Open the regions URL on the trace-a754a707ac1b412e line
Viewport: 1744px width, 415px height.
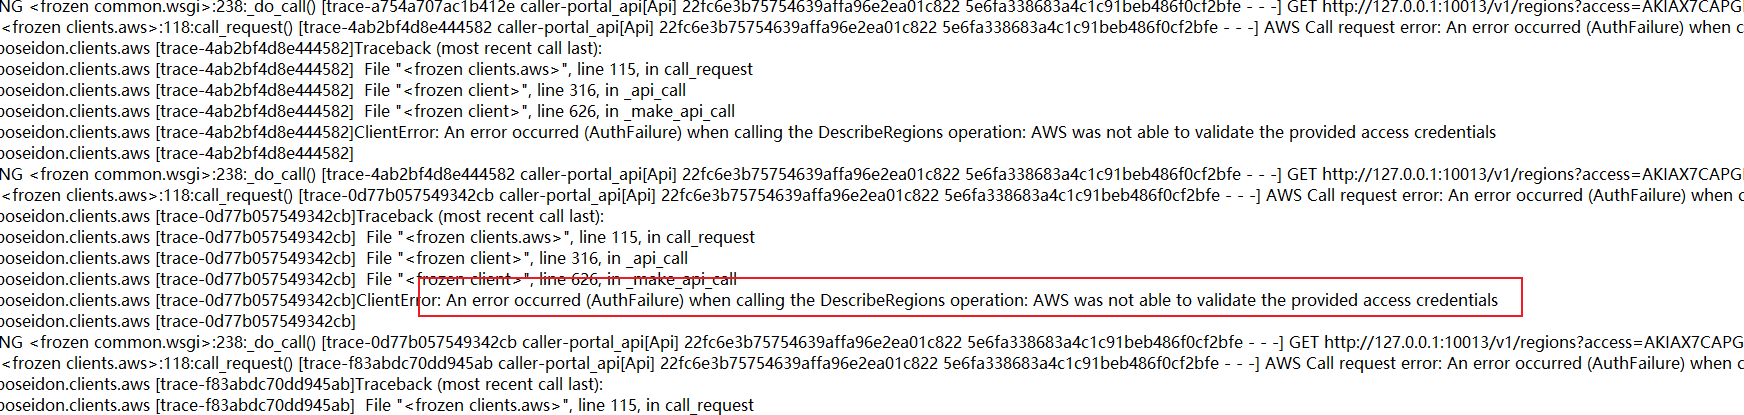pos(1532,7)
